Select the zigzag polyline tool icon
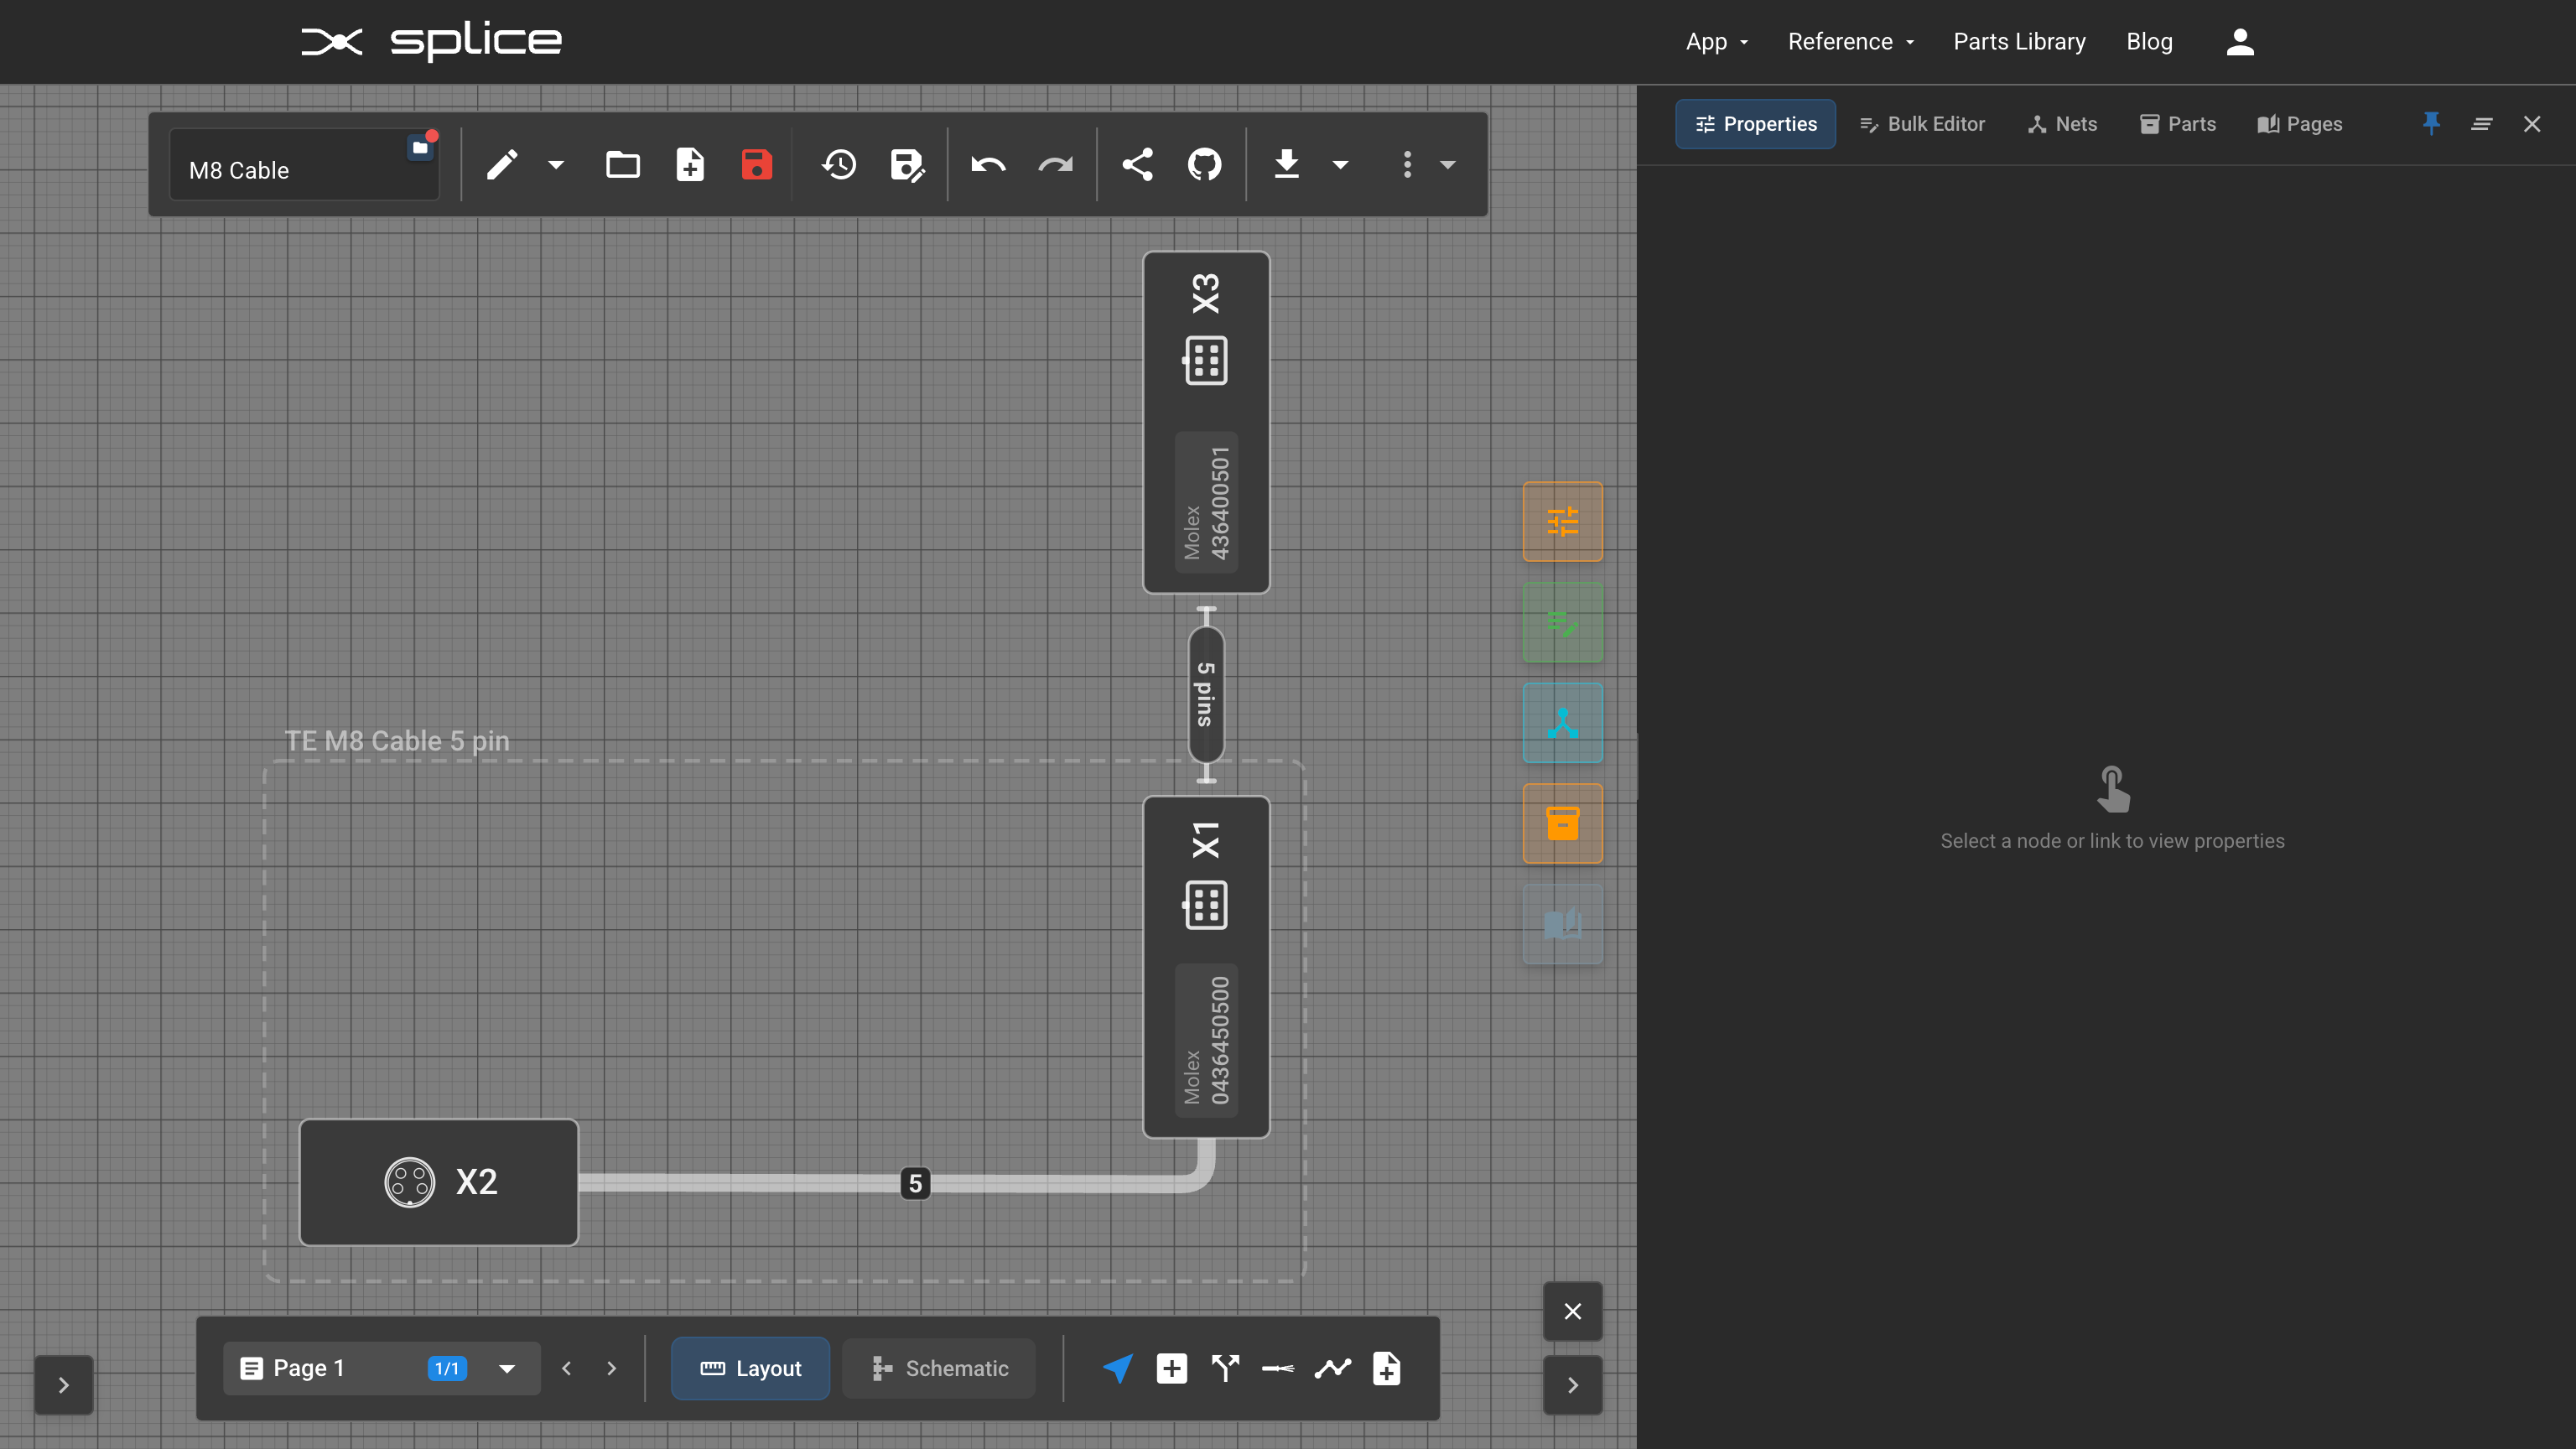The height and width of the screenshot is (1449, 2576). [x=1333, y=1368]
